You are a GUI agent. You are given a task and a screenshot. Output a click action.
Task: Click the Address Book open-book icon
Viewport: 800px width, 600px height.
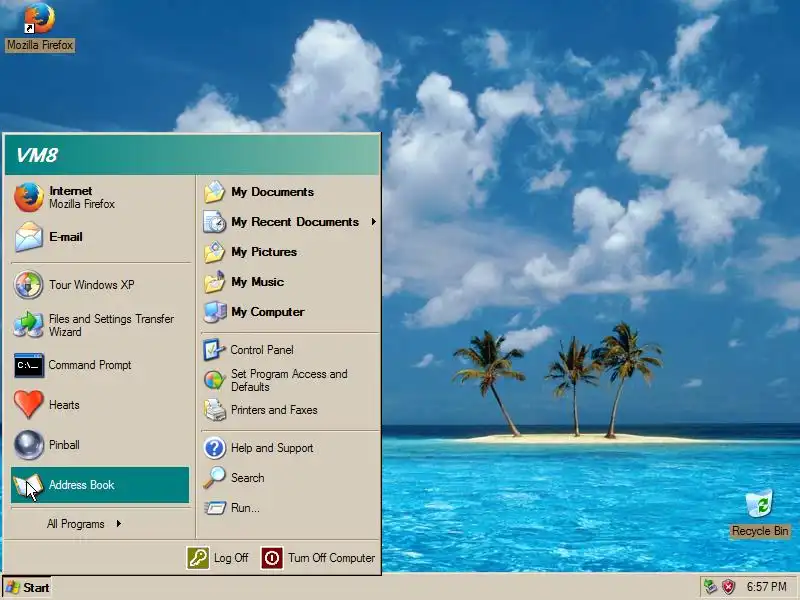28,485
